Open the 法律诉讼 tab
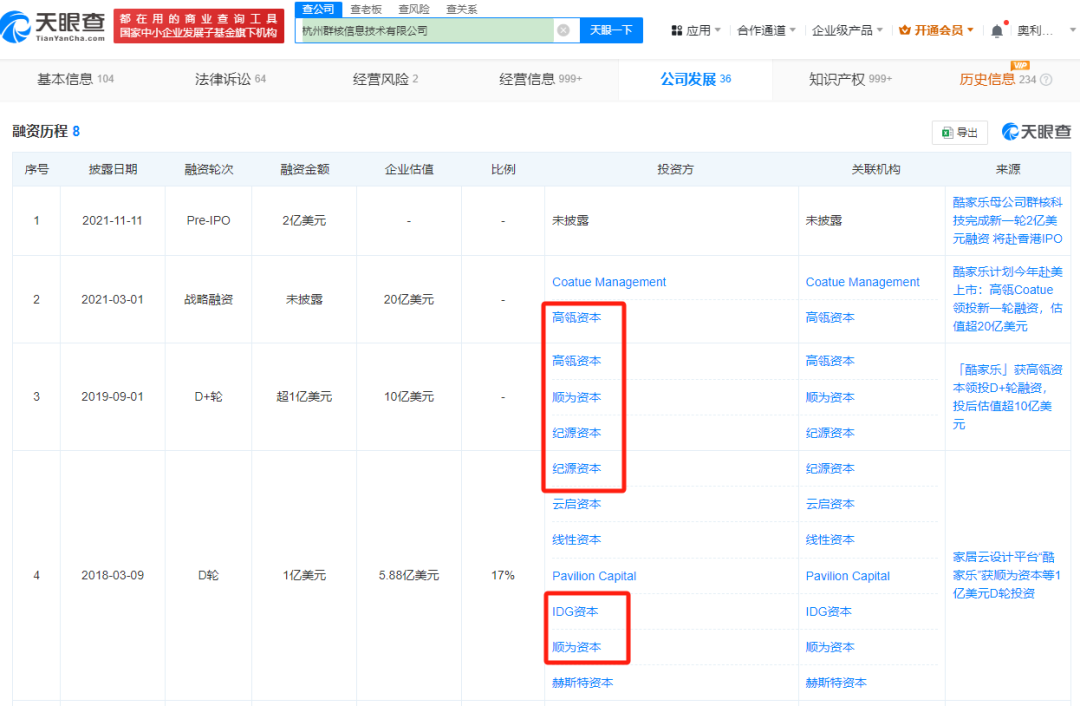1080x706 pixels. pos(230,79)
